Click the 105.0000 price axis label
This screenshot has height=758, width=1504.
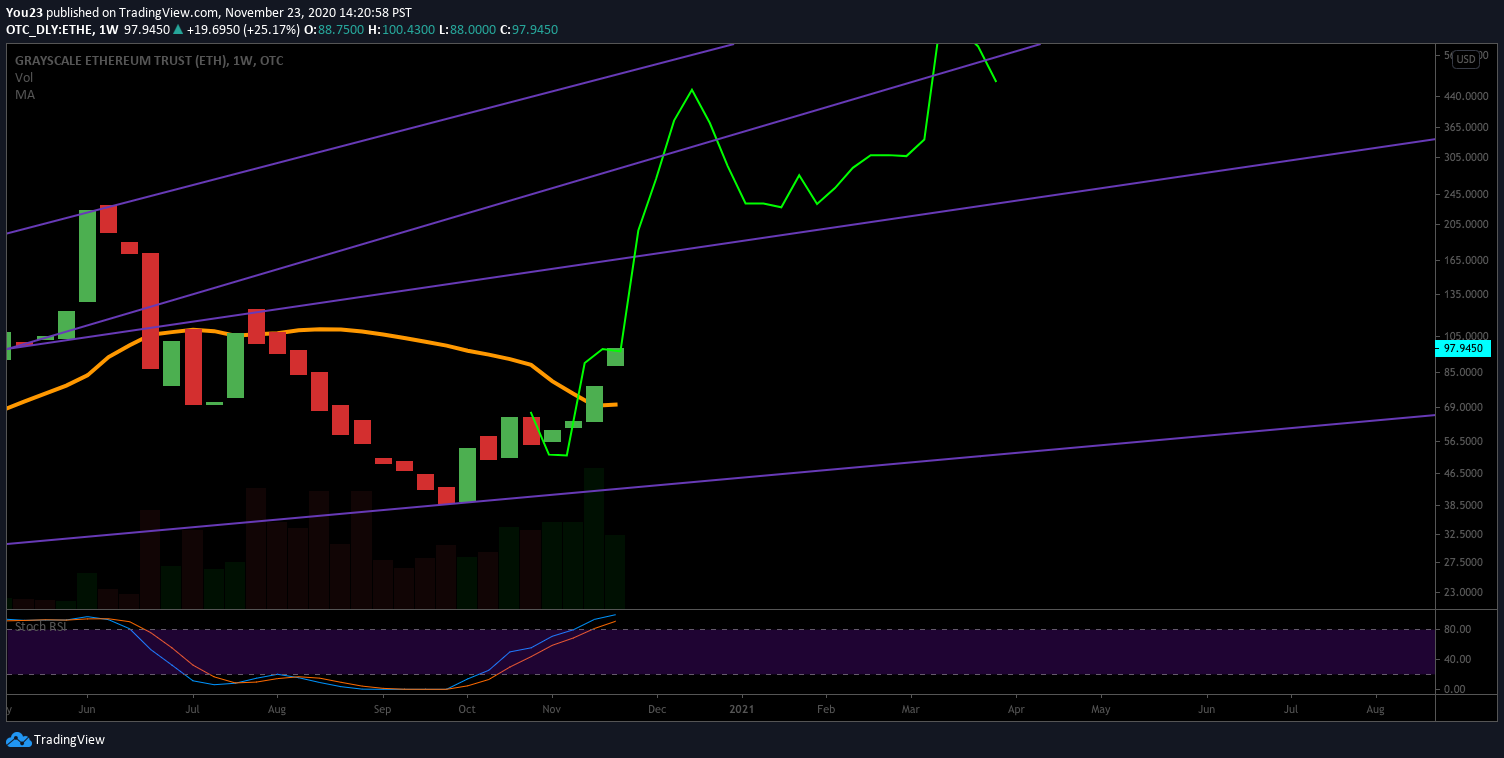coord(1466,335)
